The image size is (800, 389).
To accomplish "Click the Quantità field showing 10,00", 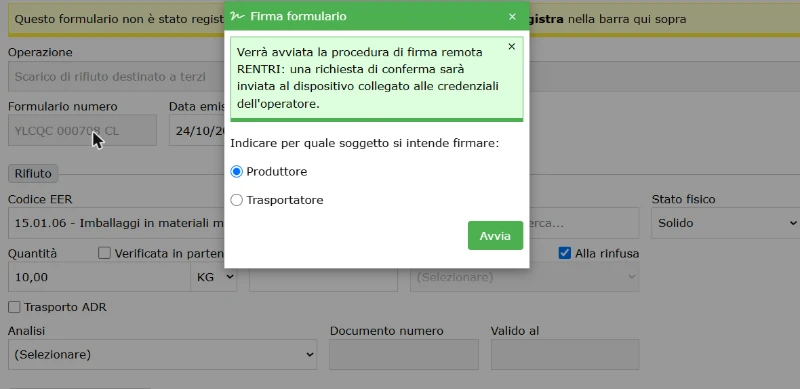I will 99,277.
